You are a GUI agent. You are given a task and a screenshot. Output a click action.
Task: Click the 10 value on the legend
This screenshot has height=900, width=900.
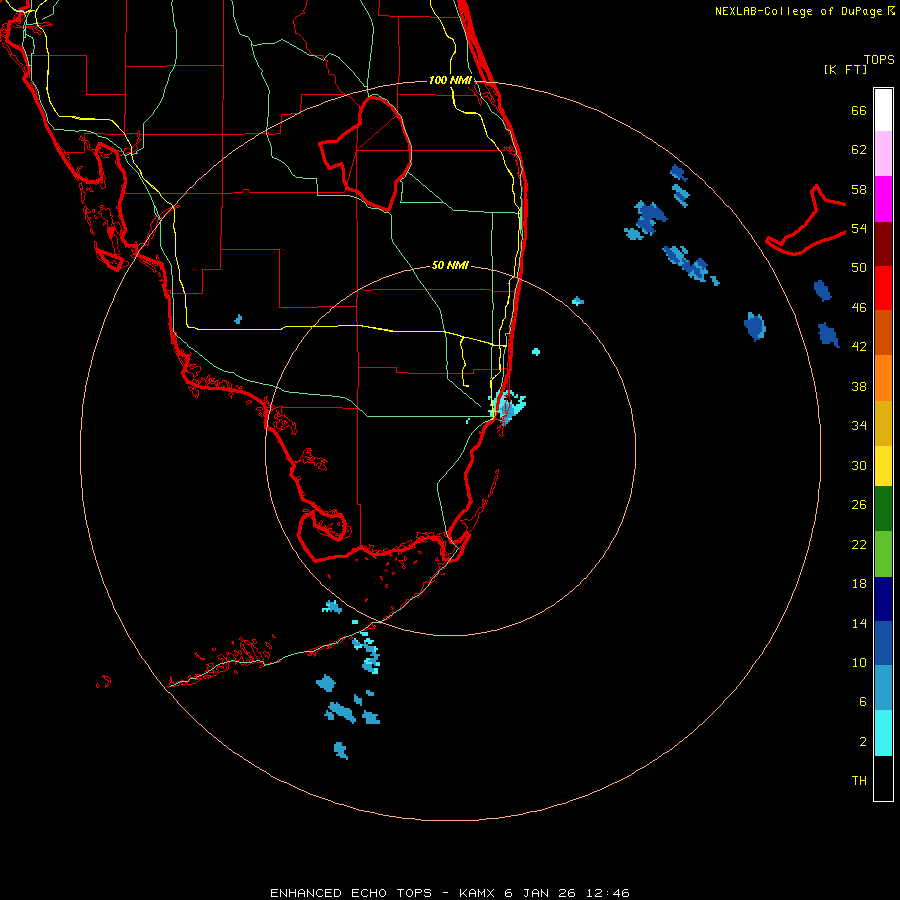[859, 662]
